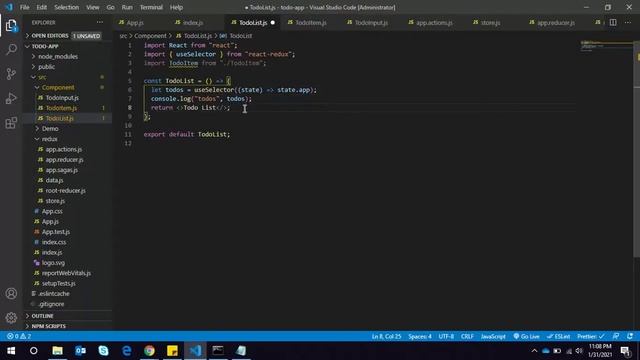This screenshot has height=360, width=640.
Task: Open Outlook from the taskbar
Action: pos(80,351)
